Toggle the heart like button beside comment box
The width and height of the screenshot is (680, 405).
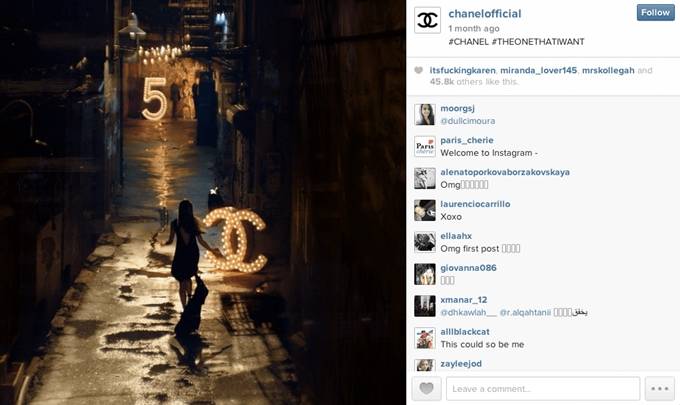426,389
